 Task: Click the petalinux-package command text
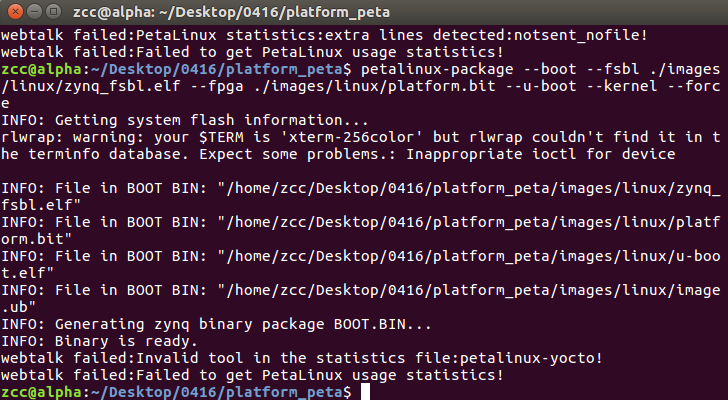pyautogui.click(x=437, y=69)
